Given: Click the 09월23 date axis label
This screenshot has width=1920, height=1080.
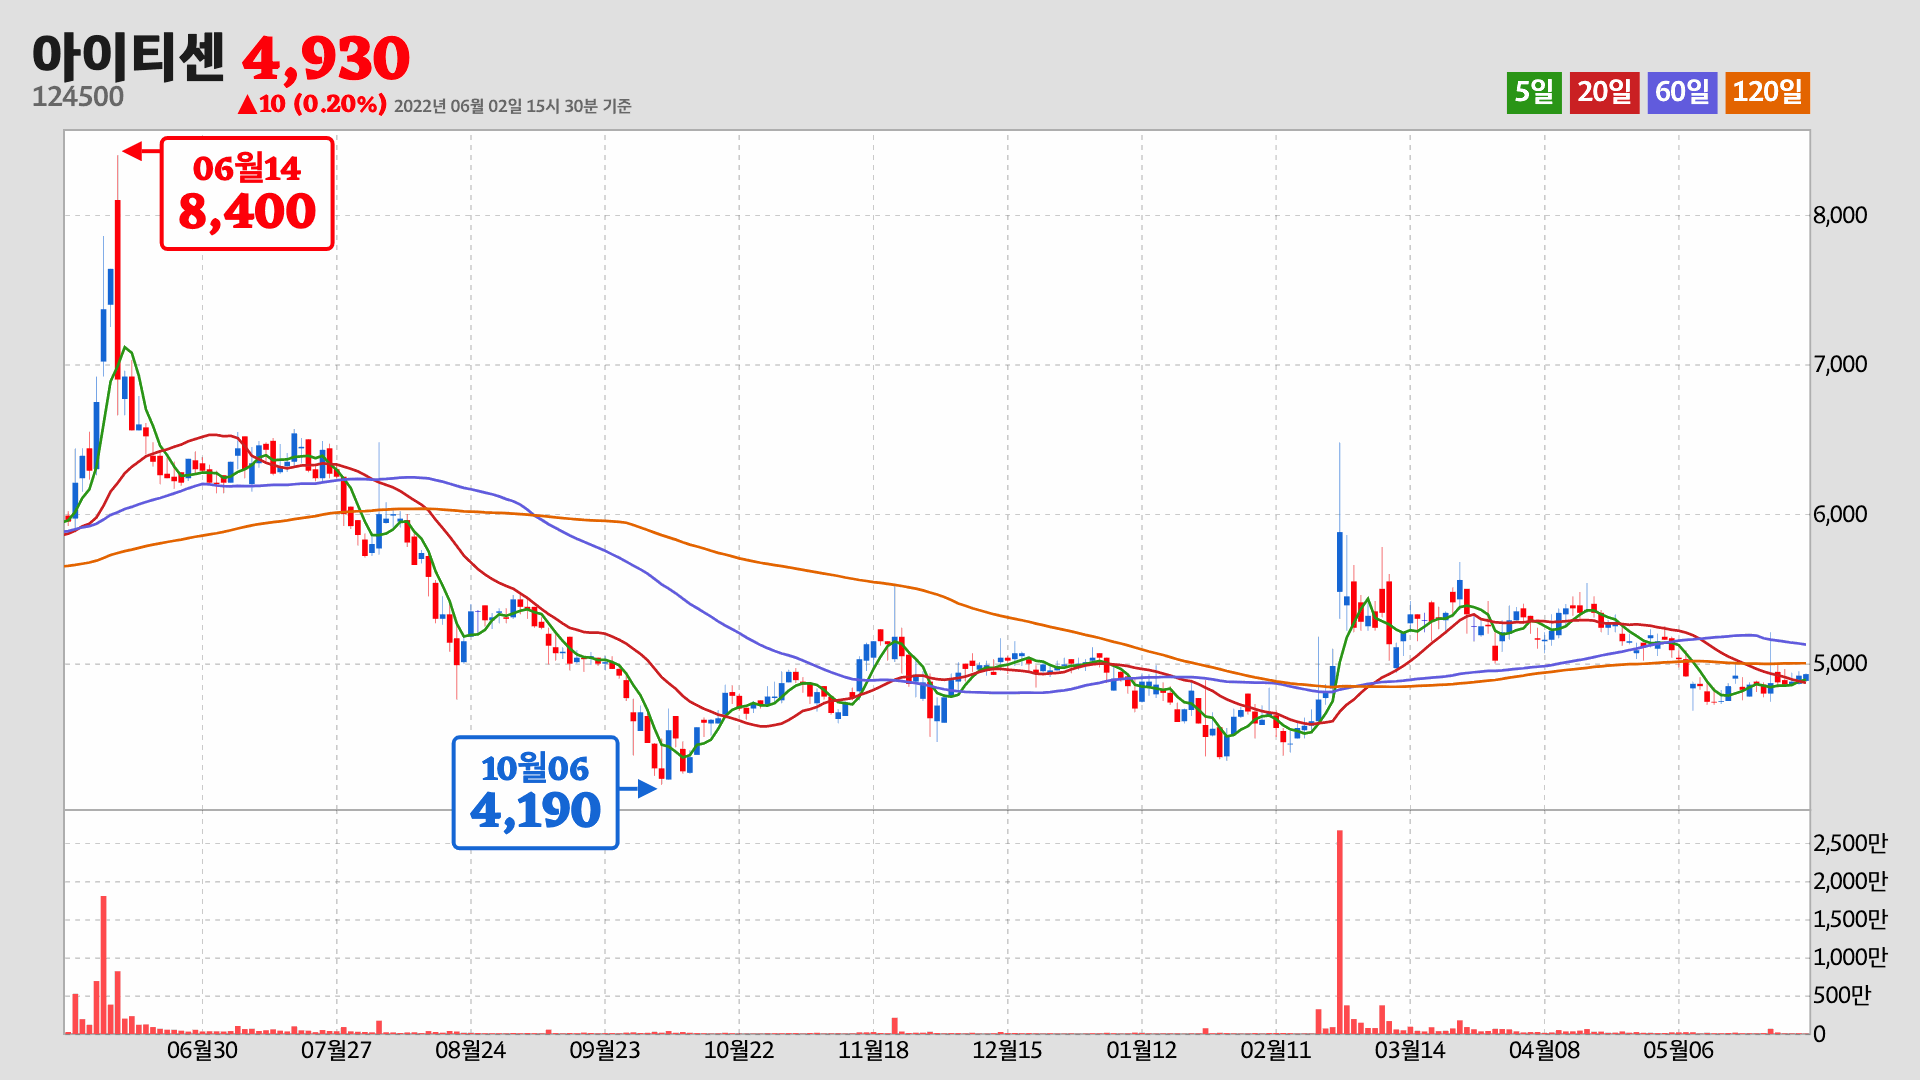Looking at the screenshot, I should 605,1051.
